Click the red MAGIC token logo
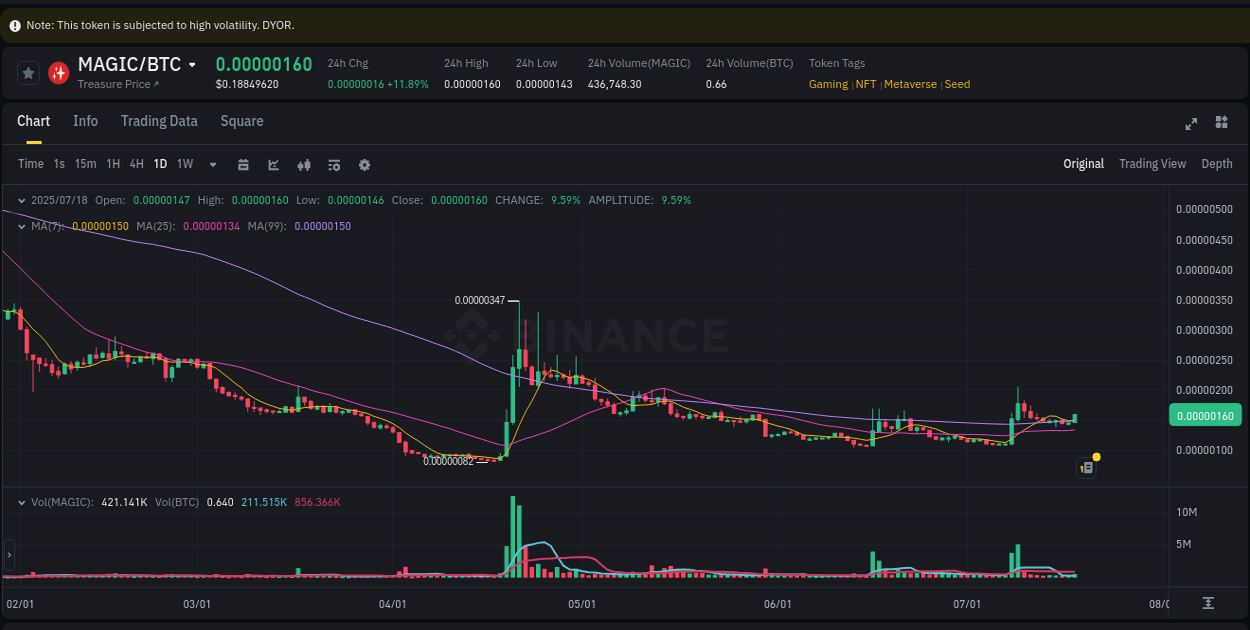The height and width of the screenshot is (630, 1250). [x=59, y=72]
